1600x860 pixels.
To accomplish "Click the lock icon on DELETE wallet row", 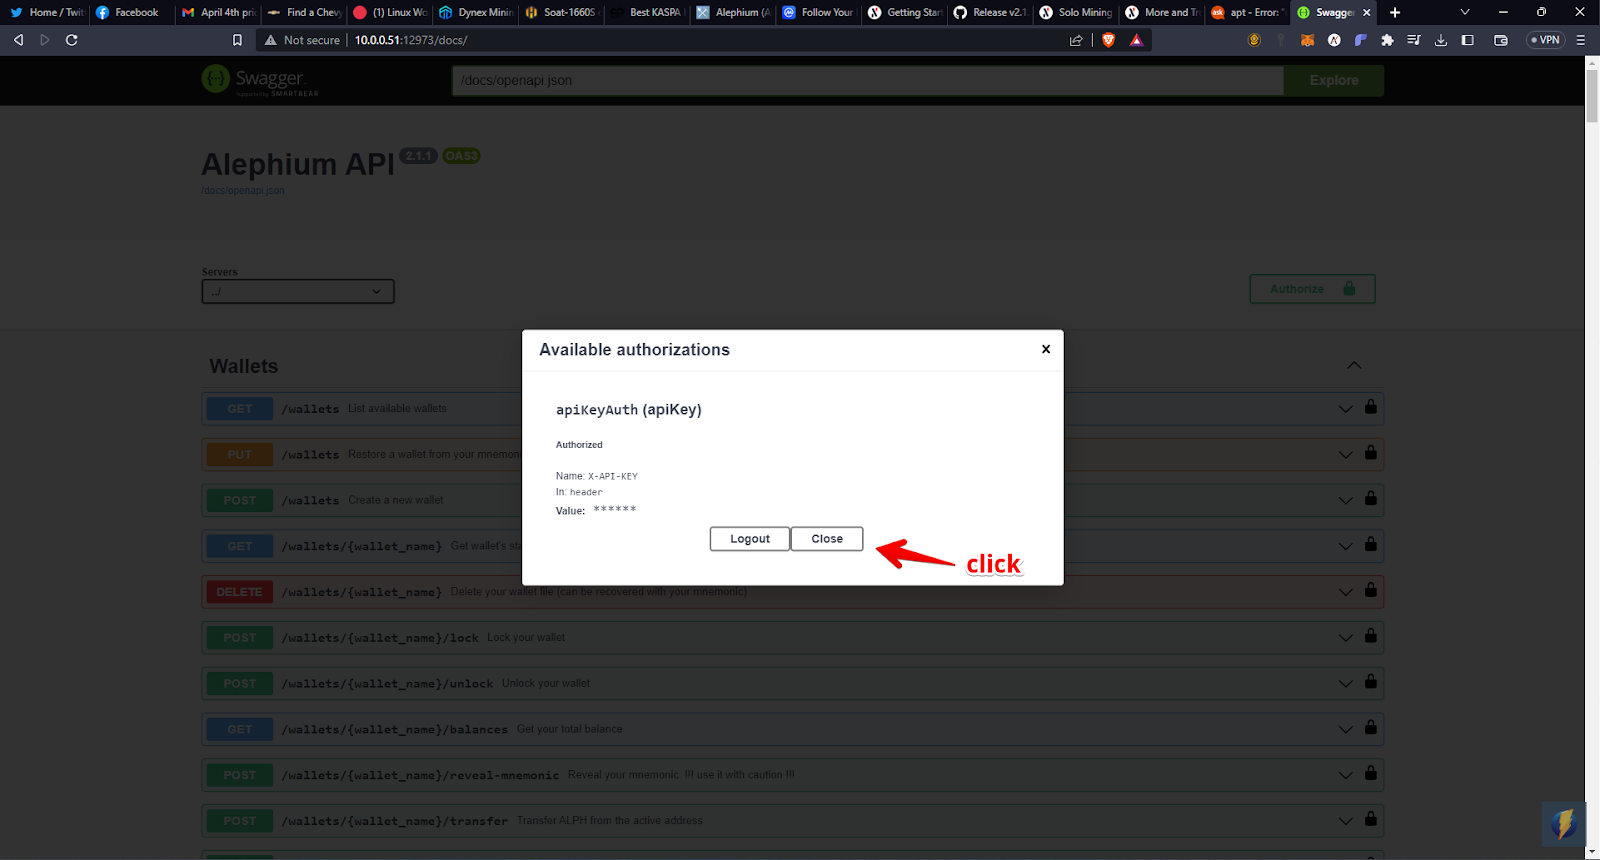I will click(1371, 590).
